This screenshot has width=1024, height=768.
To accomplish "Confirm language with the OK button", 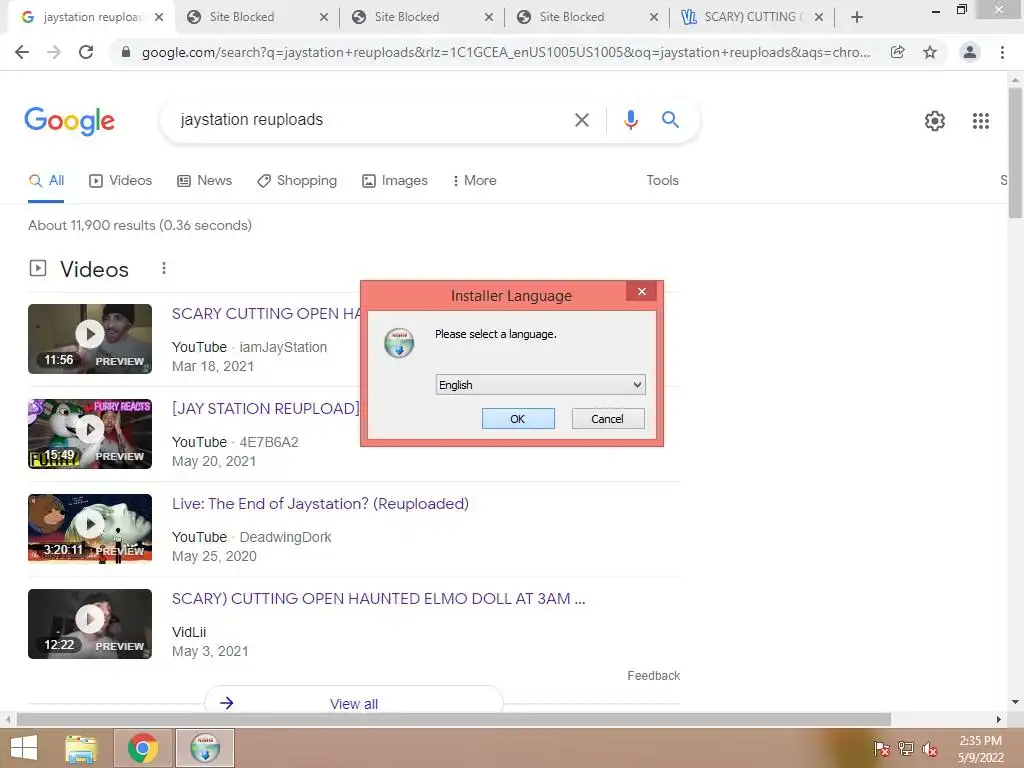I will [x=518, y=419].
